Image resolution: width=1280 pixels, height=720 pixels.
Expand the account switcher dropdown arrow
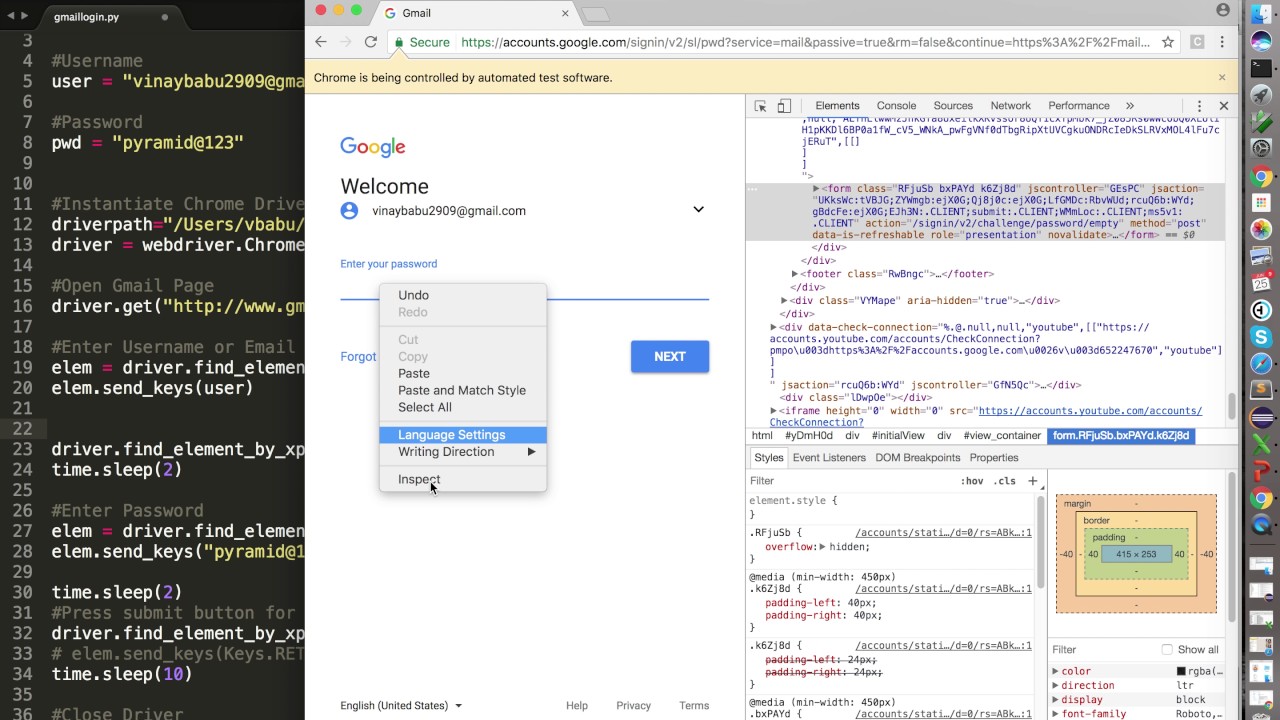(698, 210)
